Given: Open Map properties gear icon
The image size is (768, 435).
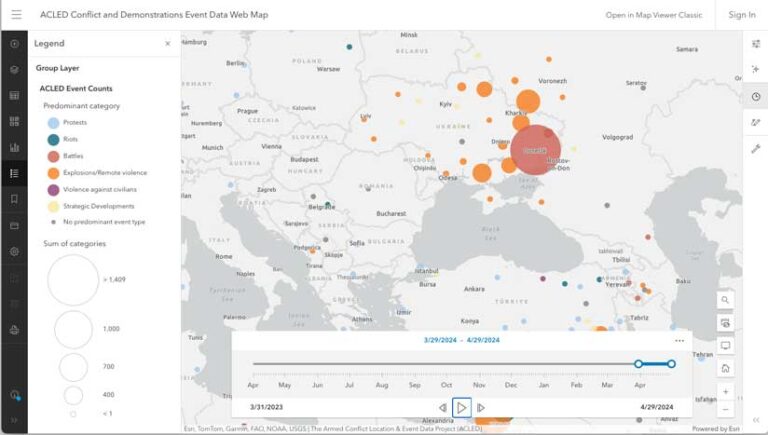Looking at the screenshot, I should [x=14, y=251].
